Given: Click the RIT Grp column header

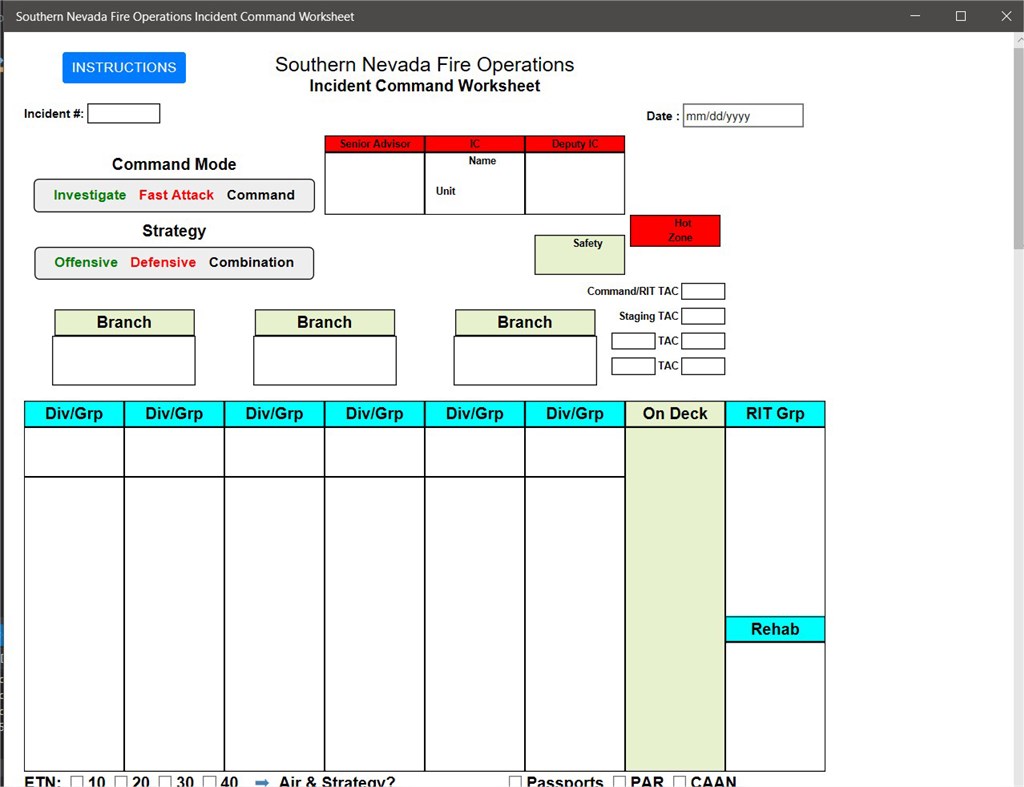Looking at the screenshot, I should [775, 413].
